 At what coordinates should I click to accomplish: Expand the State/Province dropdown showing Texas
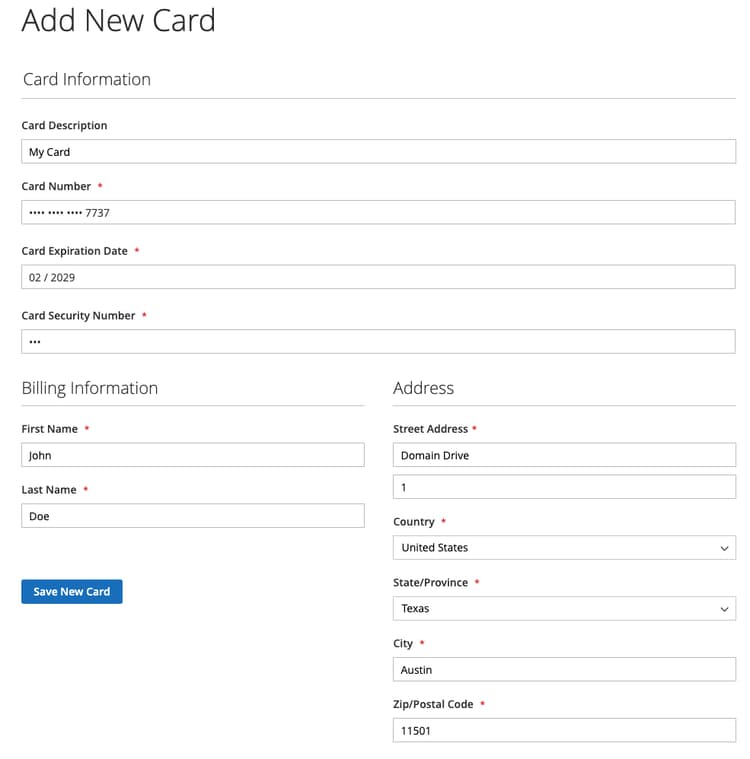pyautogui.click(x=564, y=609)
